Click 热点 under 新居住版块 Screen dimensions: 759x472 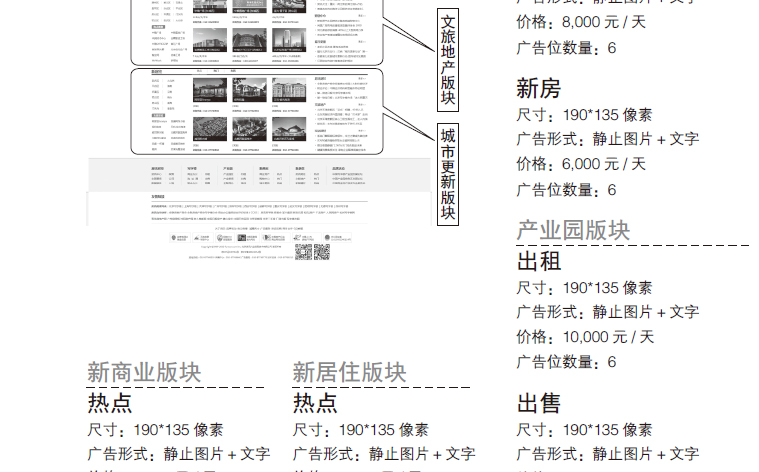coord(314,403)
